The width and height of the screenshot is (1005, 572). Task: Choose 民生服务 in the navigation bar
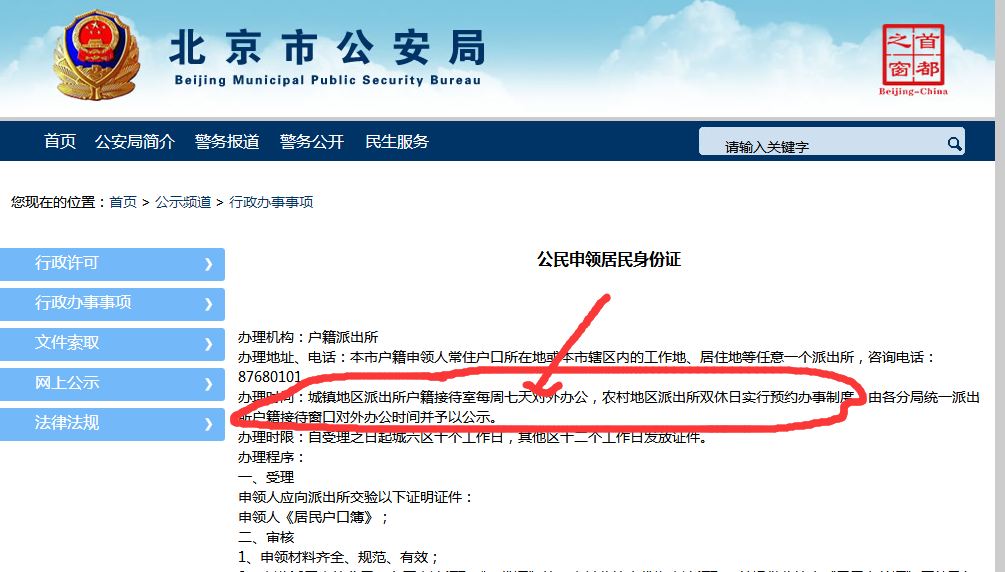click(x=397, y=141)
